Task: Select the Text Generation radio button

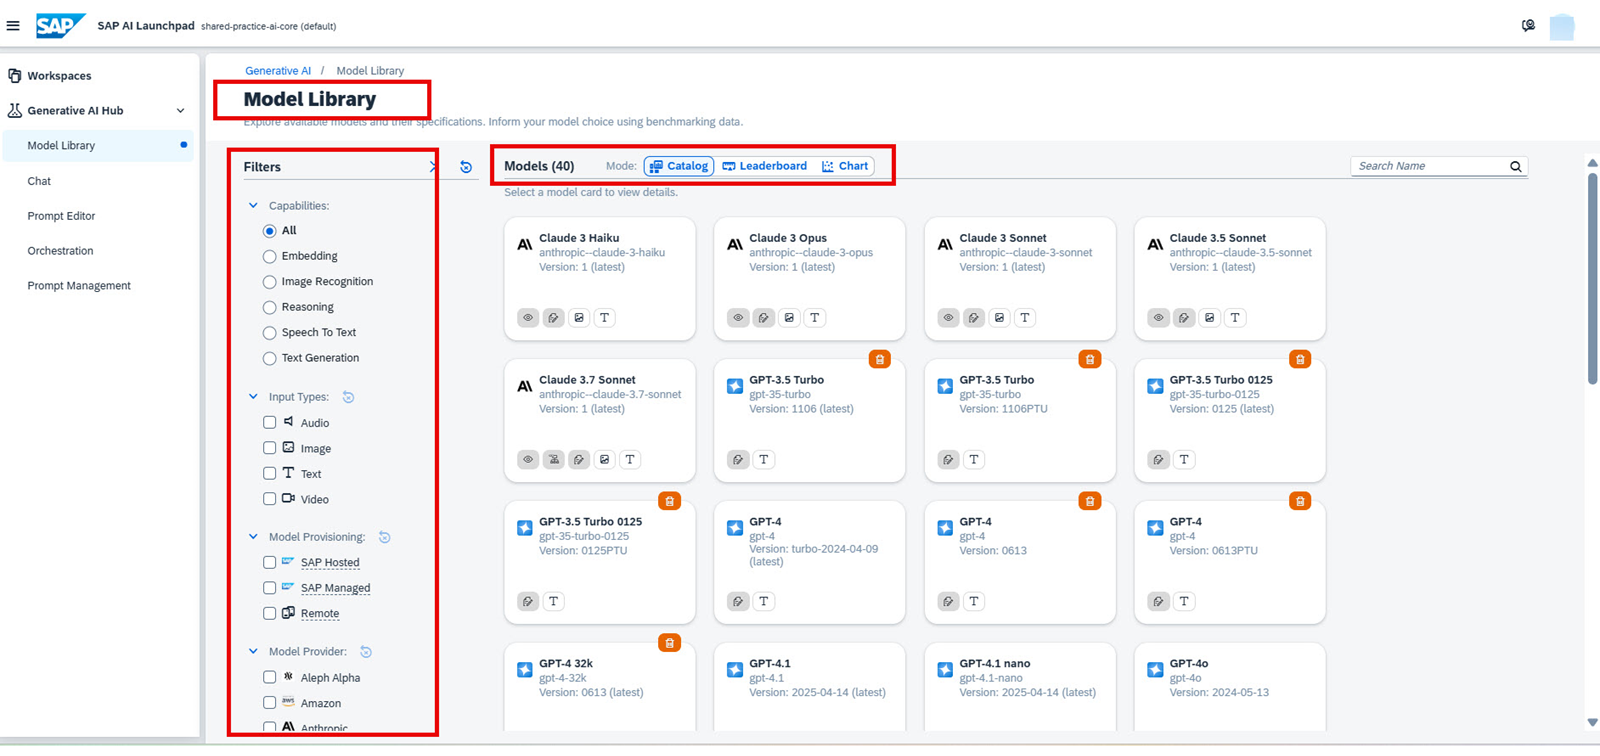Action: (x=269, y=358)
